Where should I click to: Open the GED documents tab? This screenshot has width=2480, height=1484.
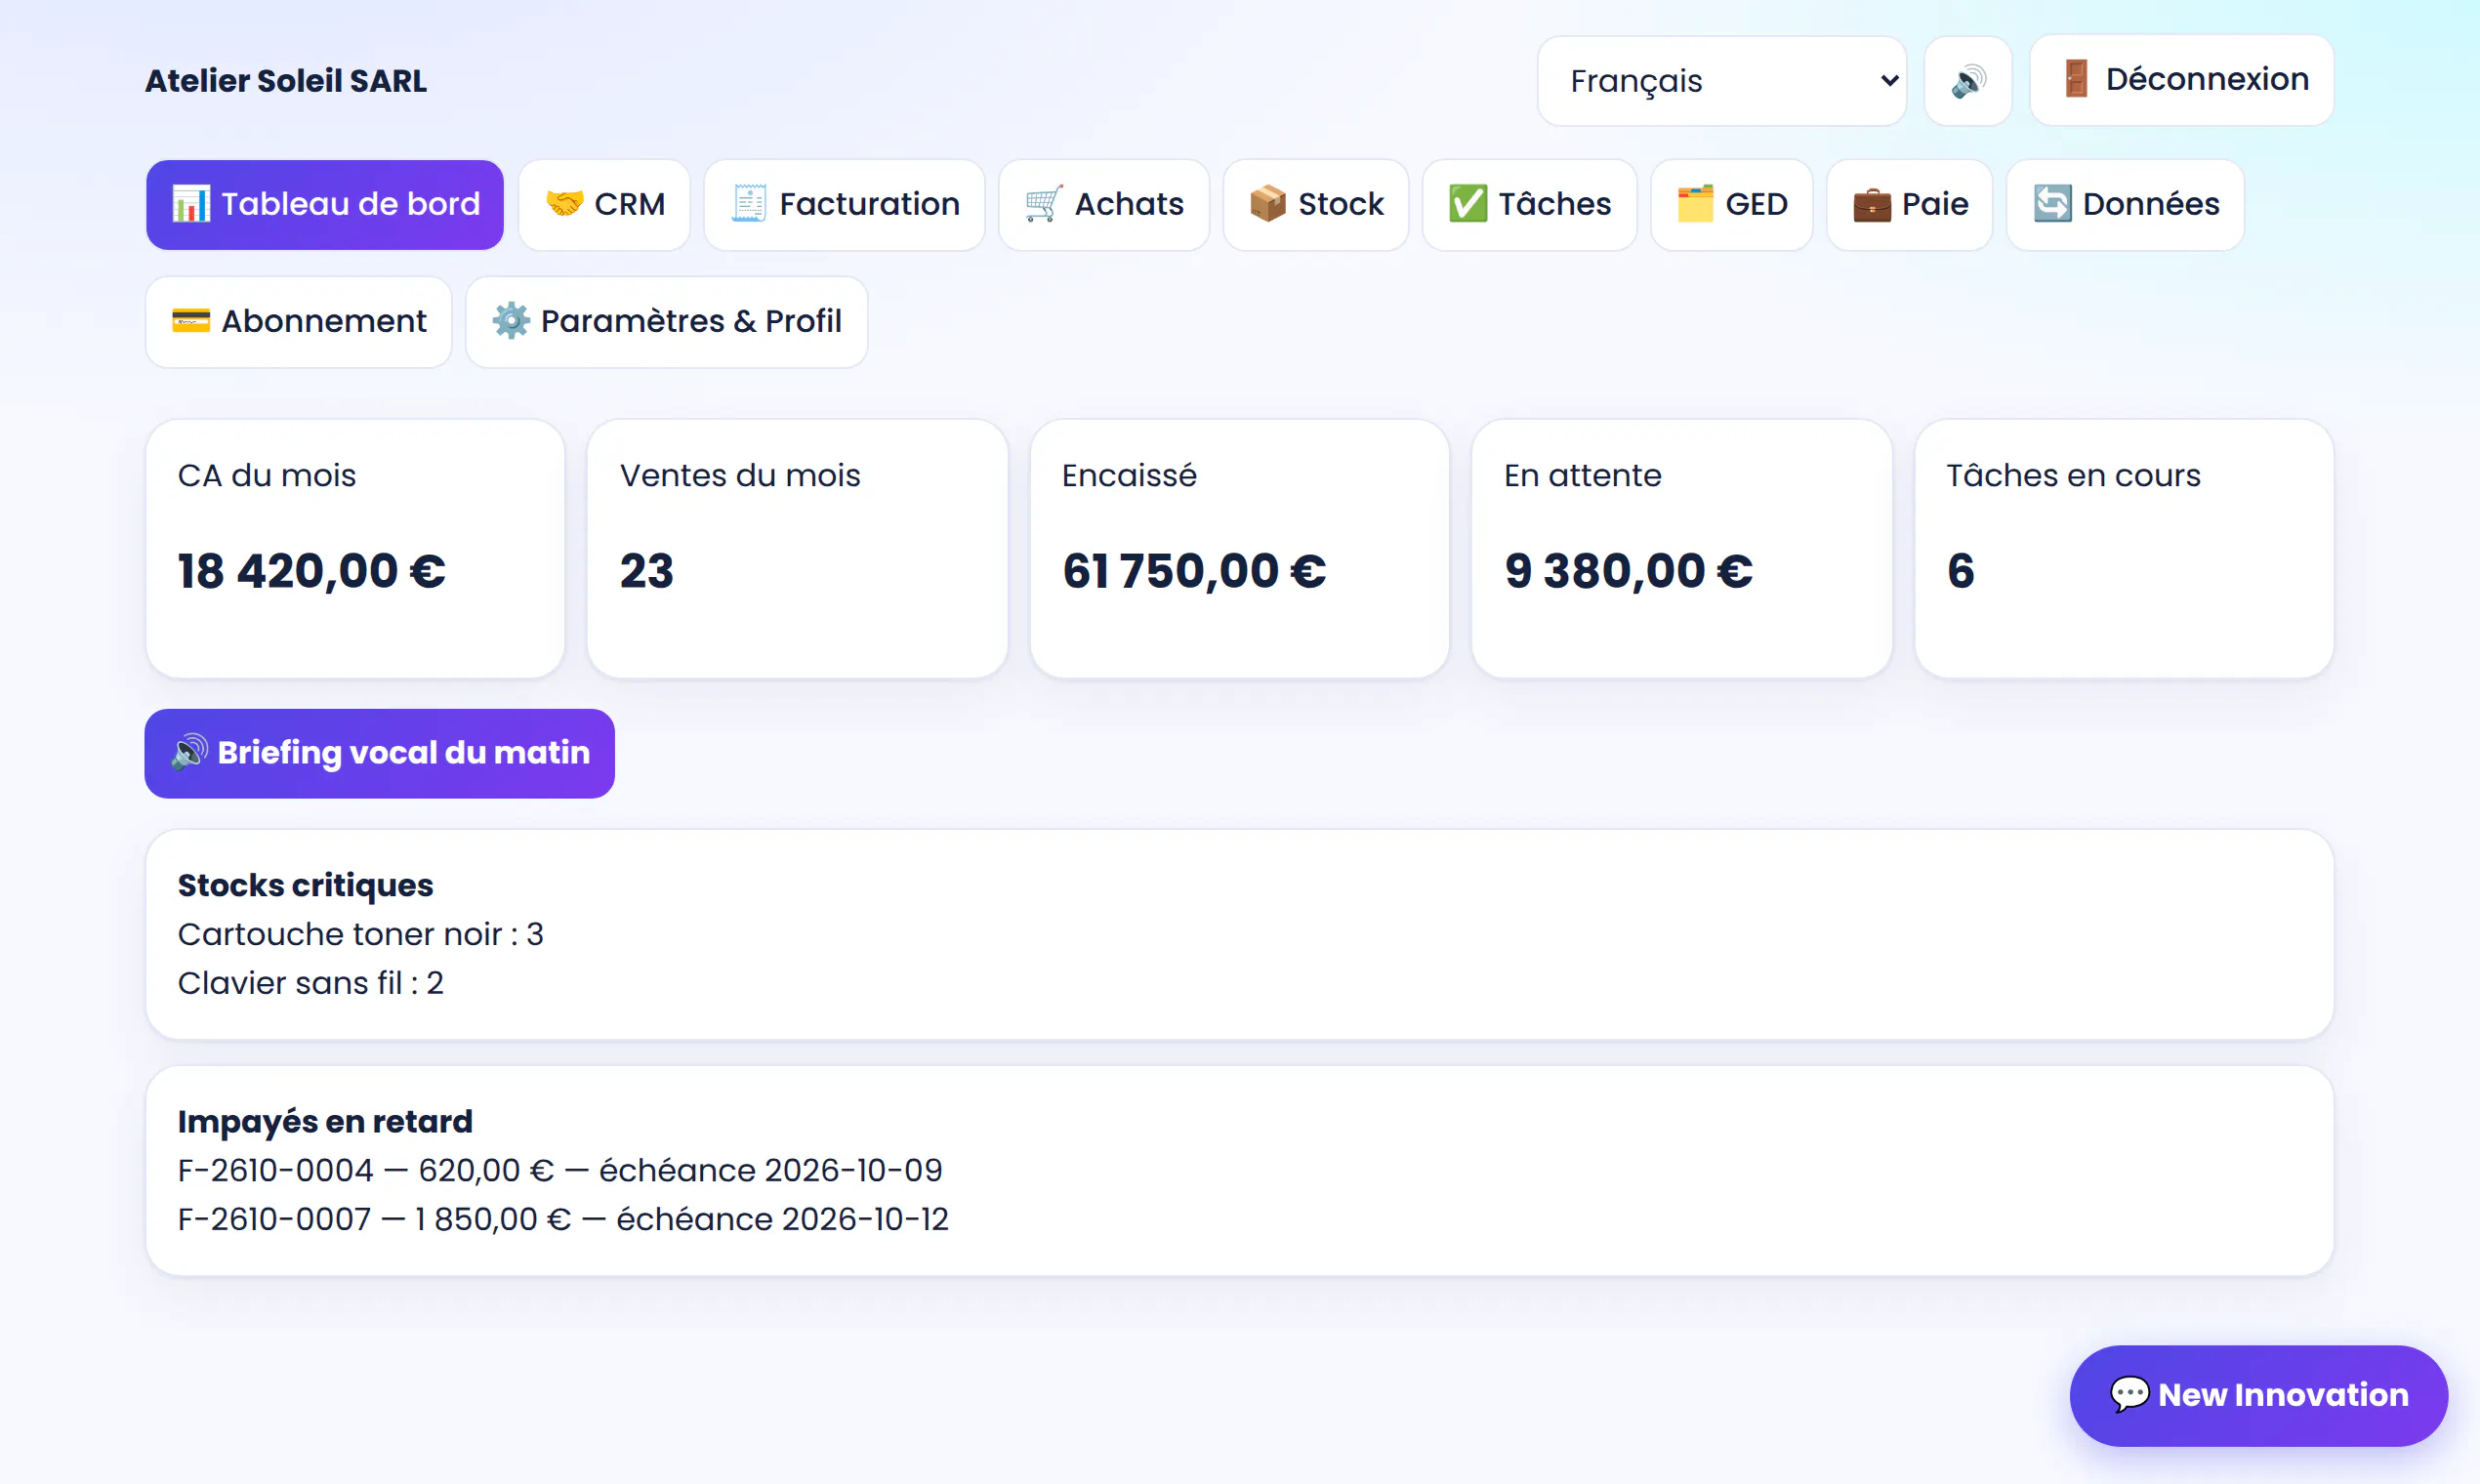click(x=1731, y=204)
